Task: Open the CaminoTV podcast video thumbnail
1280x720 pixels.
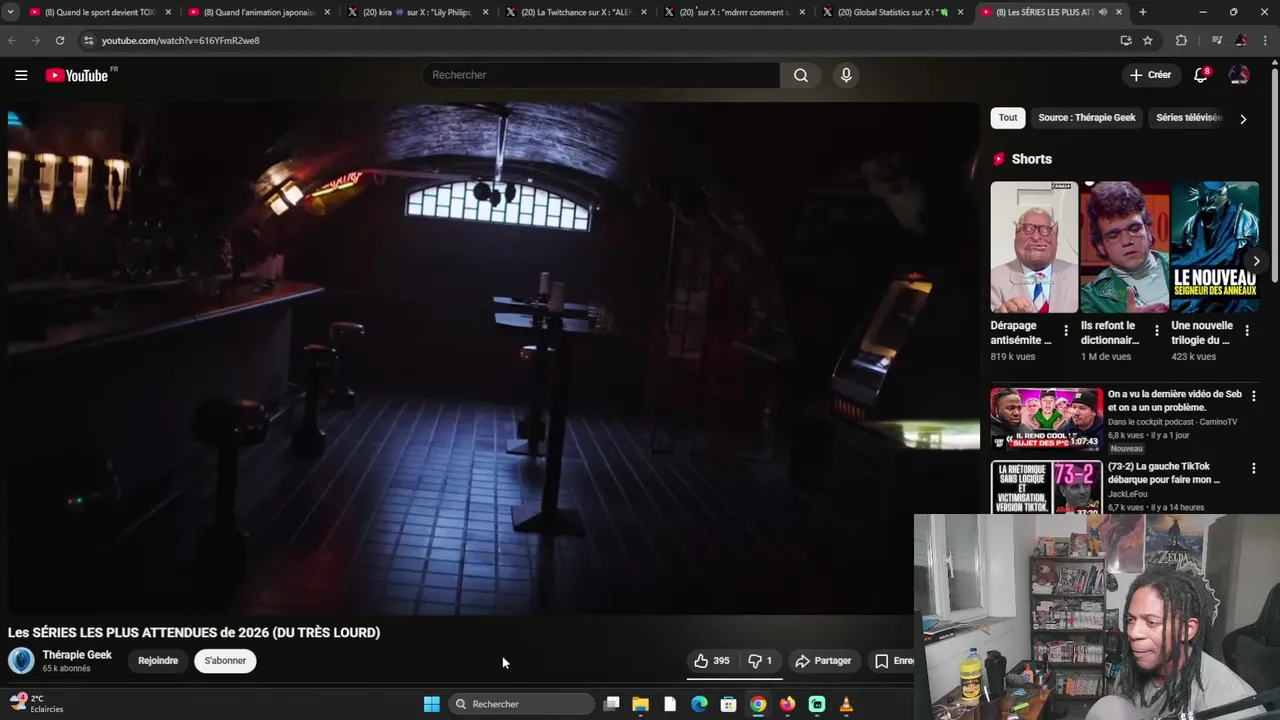Action: [x=1046, y=419]
